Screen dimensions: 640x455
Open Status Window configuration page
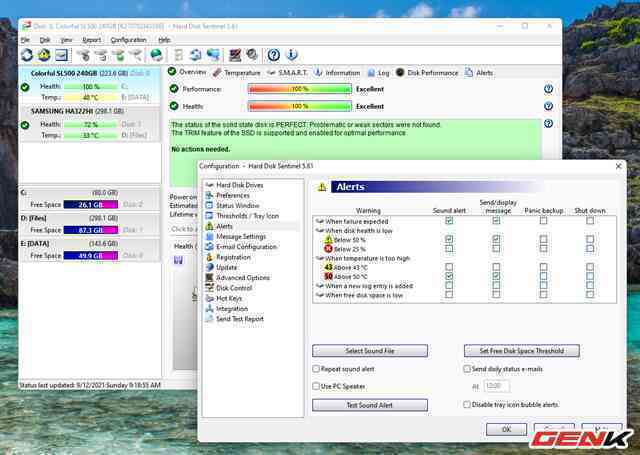(238, 206)
